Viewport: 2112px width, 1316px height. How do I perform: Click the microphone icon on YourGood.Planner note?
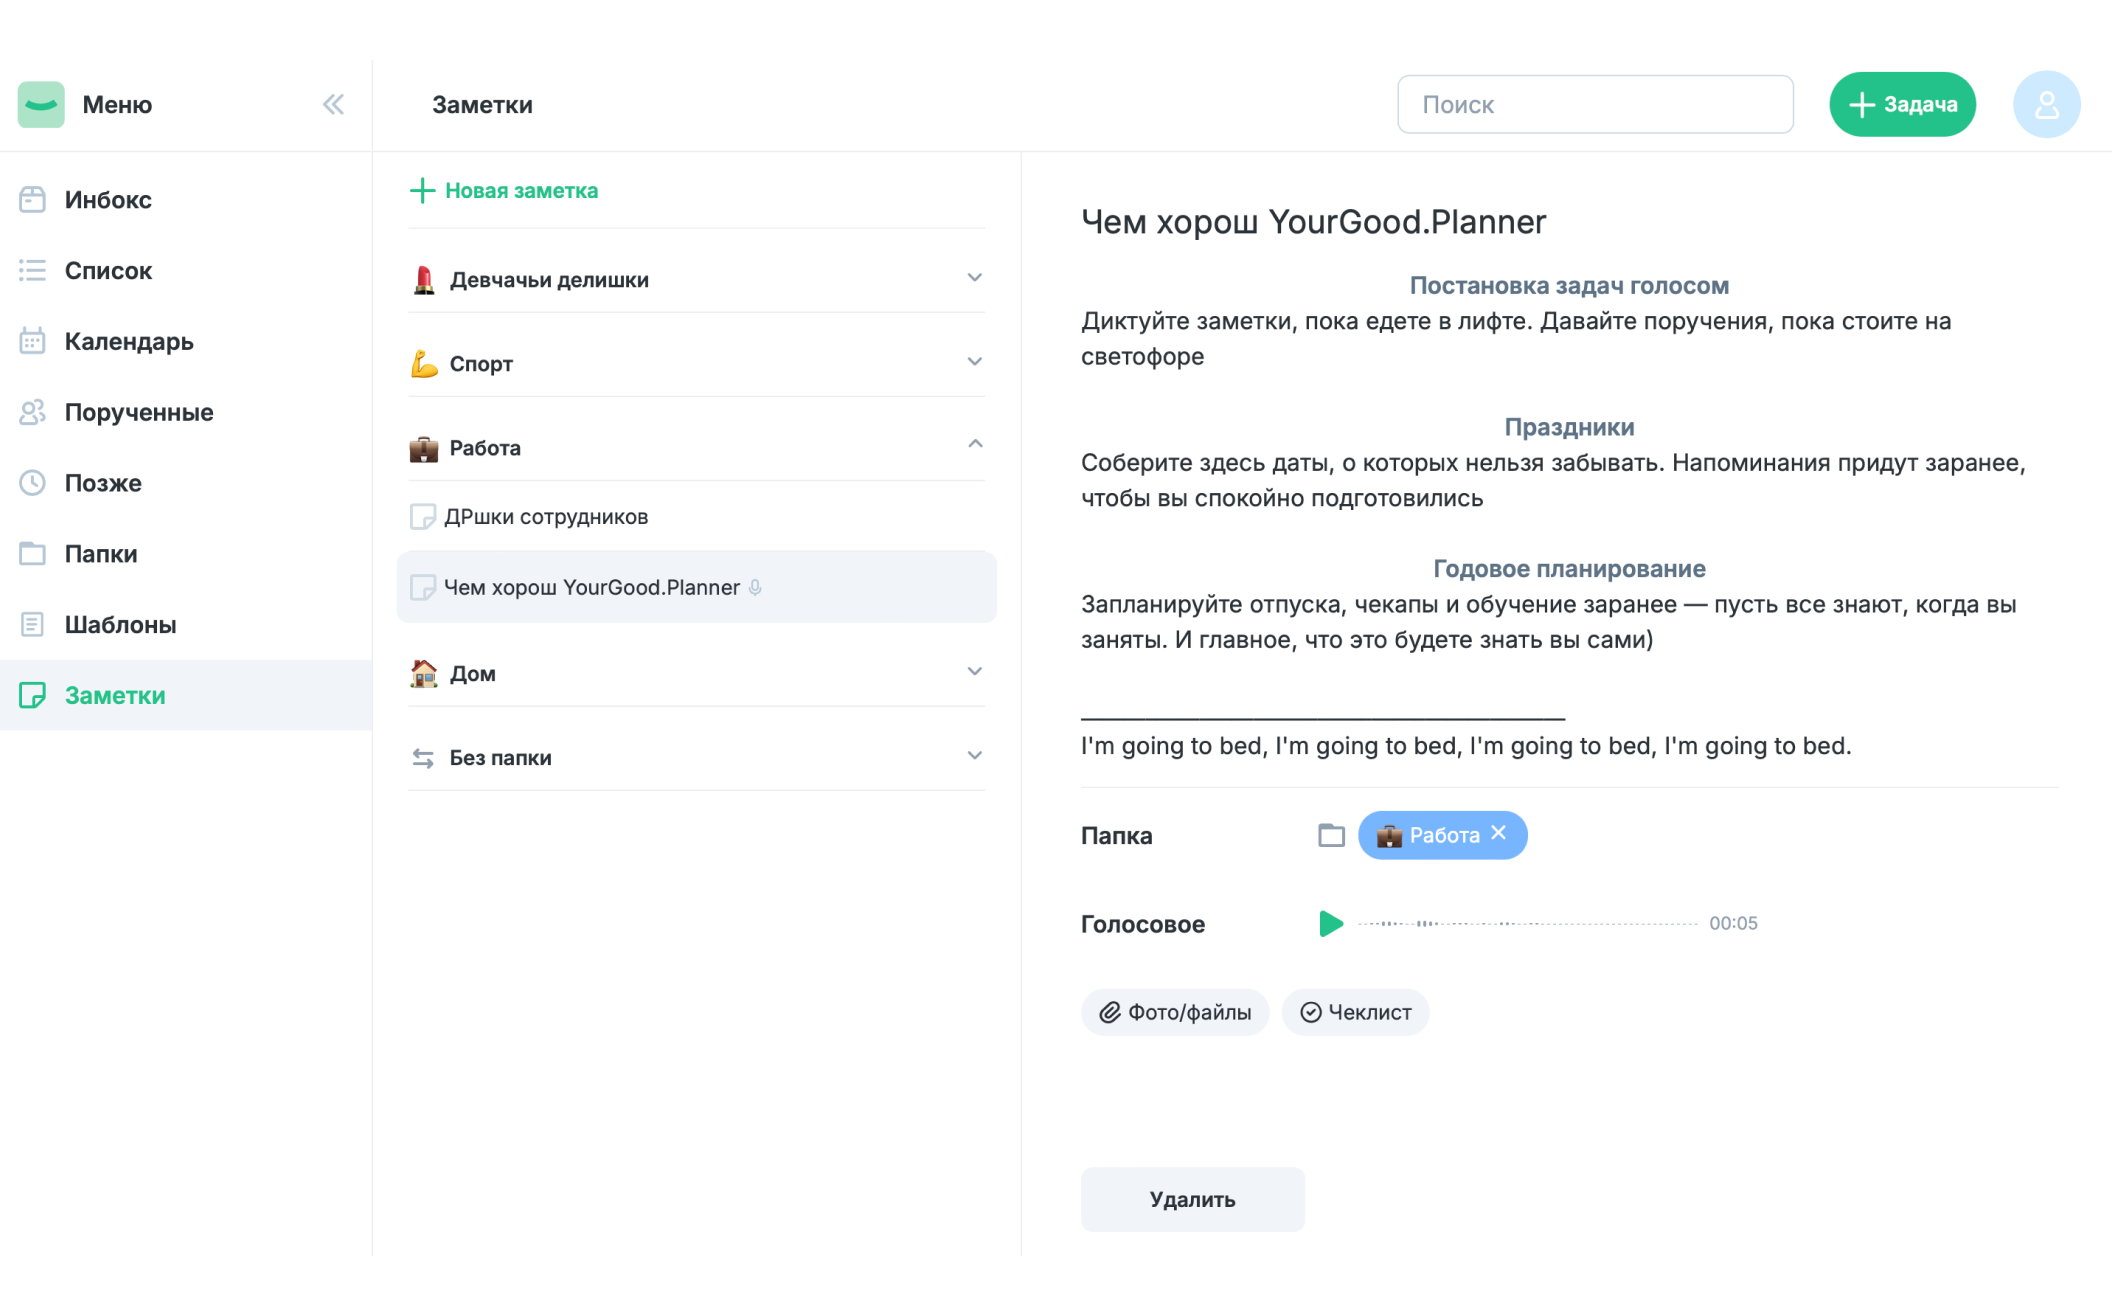coord(754,588)
